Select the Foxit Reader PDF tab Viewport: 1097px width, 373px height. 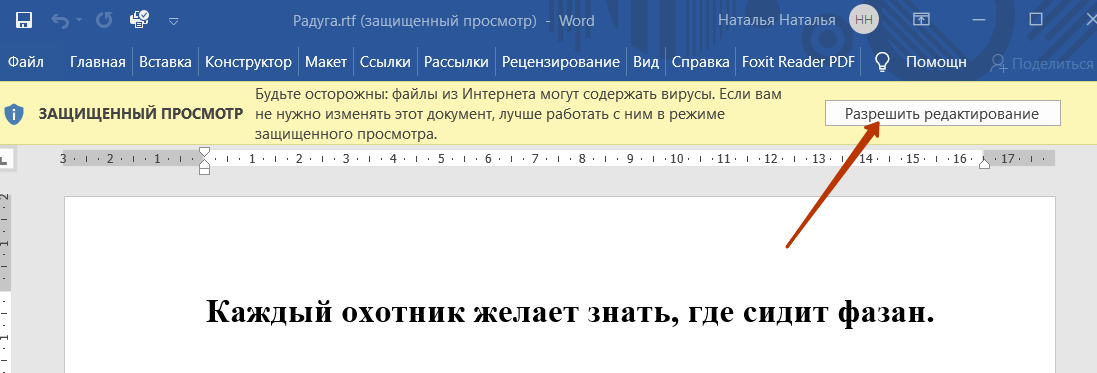tap(798, 62)
